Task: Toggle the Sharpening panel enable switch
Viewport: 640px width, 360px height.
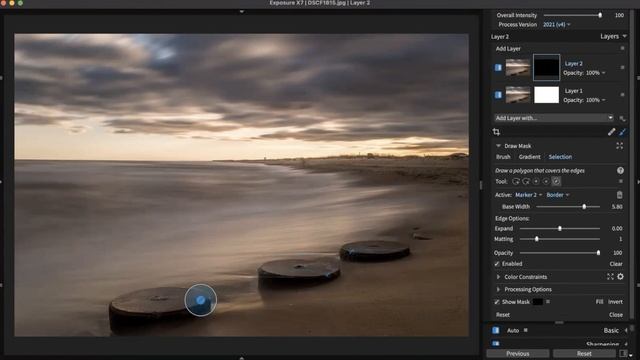Action: (x=496, y=344)
